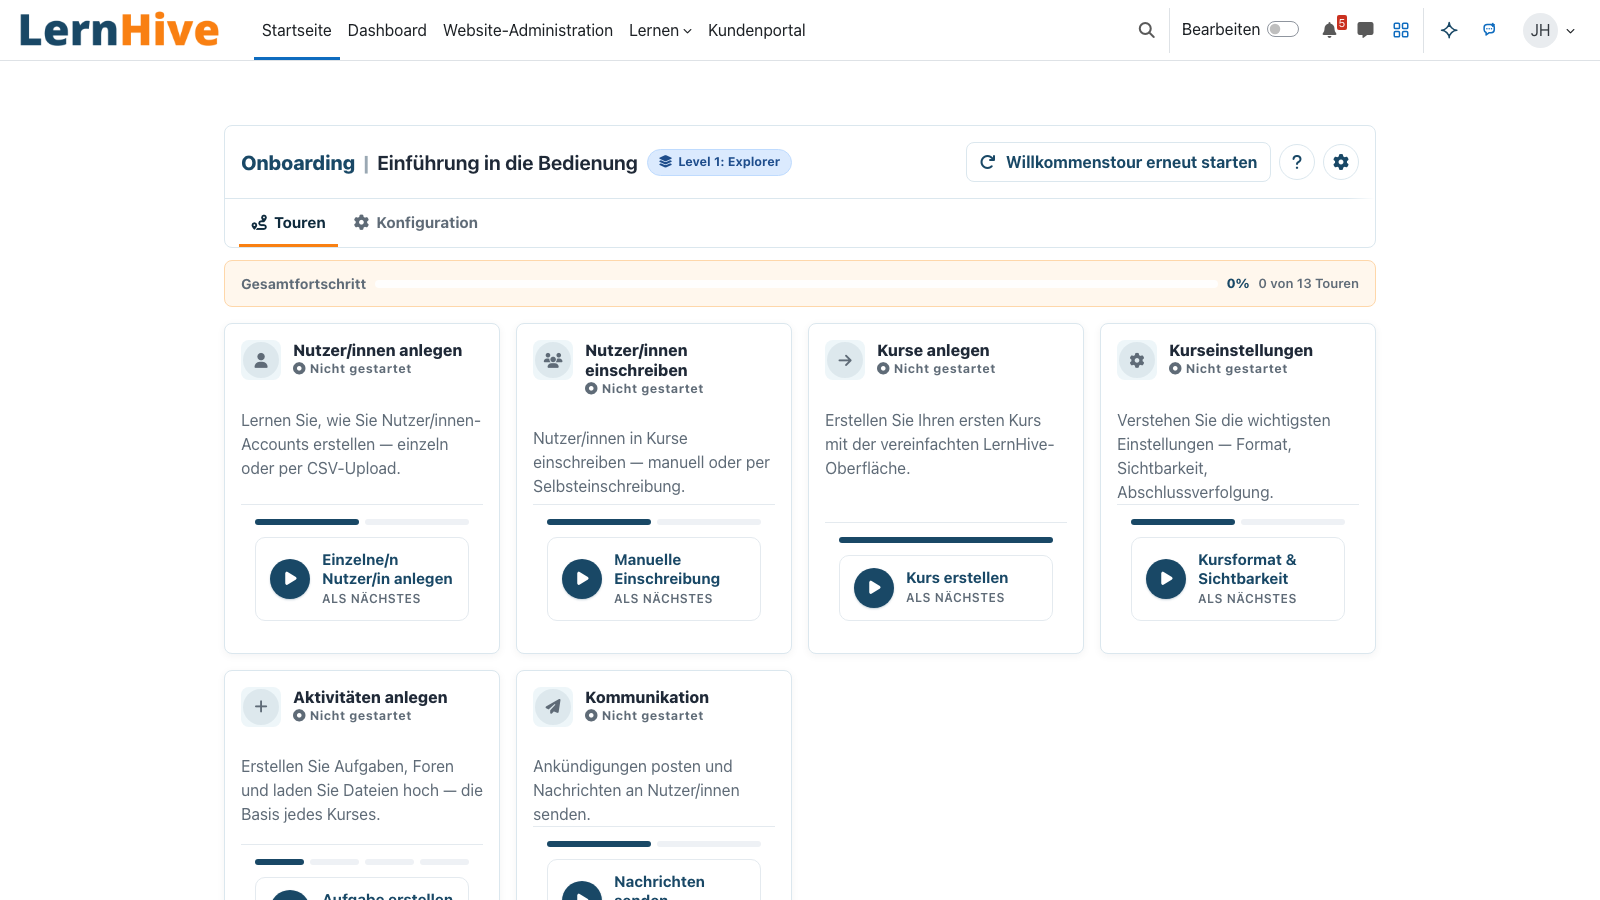
Task: Click the question mark help button
Action: coord(1297,162)
